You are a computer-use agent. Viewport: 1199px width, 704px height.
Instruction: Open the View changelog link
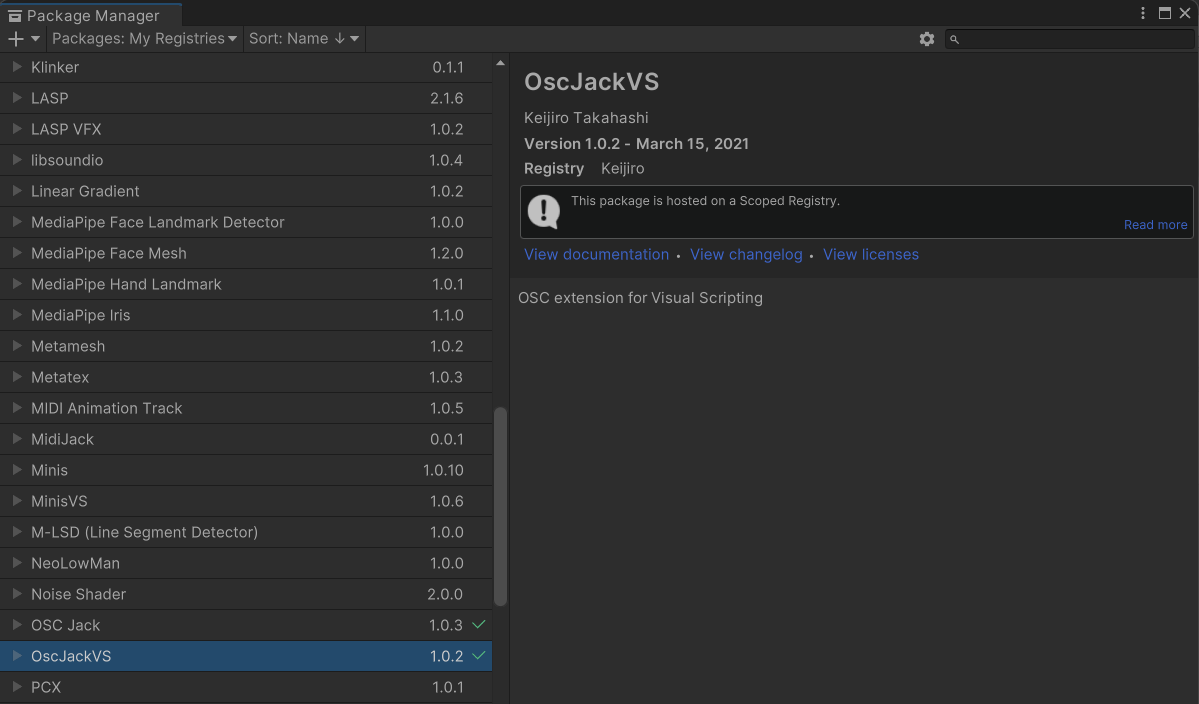(x=746, y=255)
